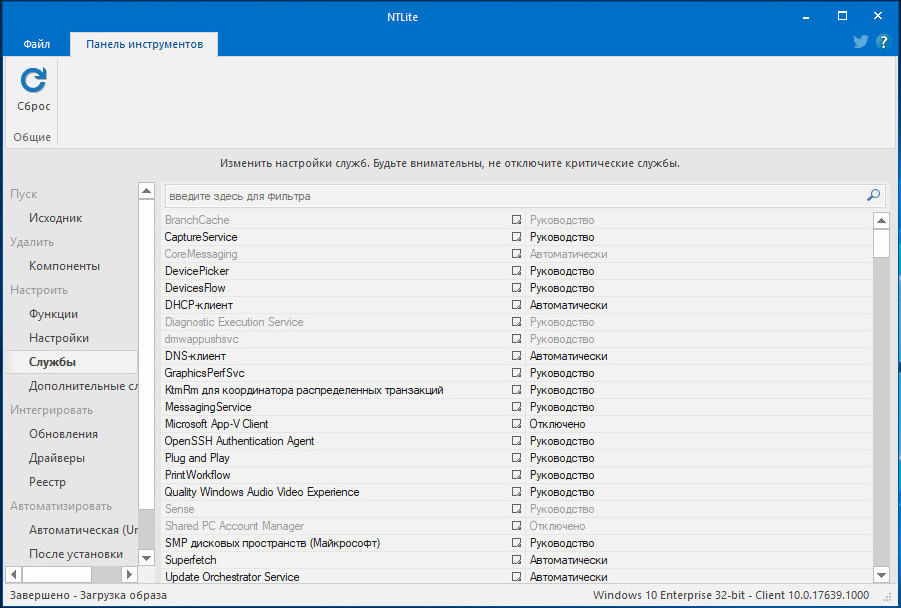Open startup type value for DNS-клиент
Viewport: 901px width, 608px height.
pos(568,356)
